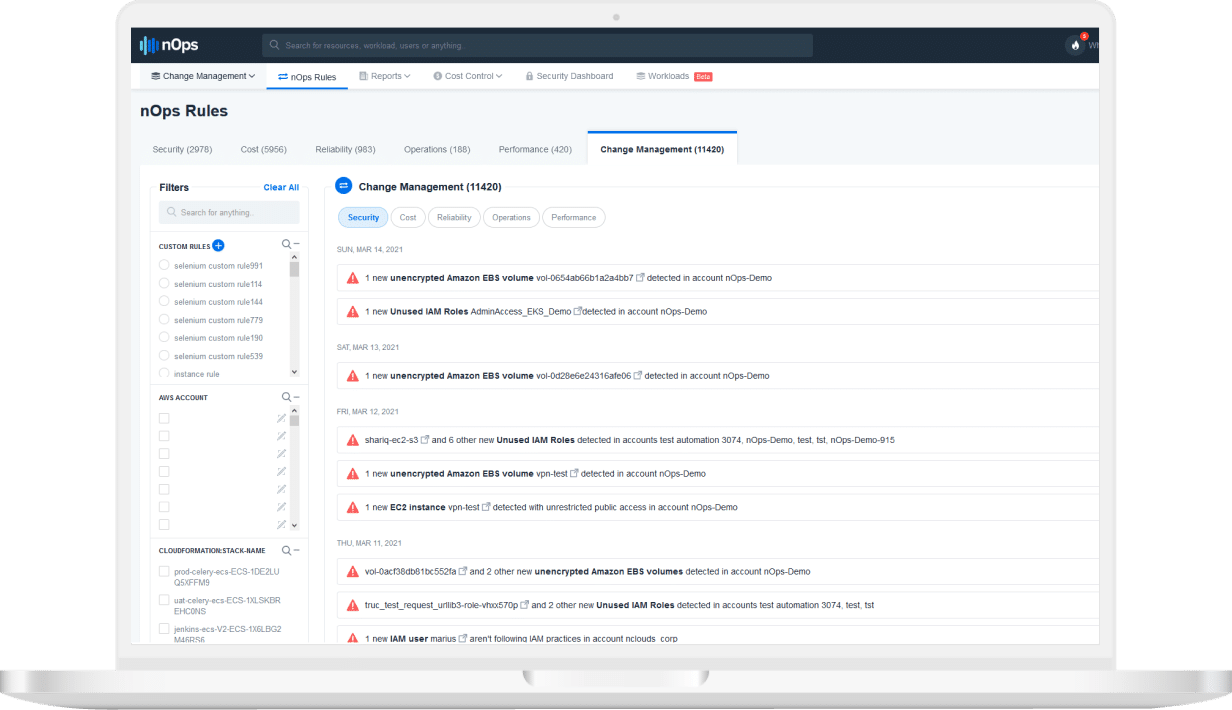Click warning triangle on vol-0acf38db81bc552fa row
The image size is (1232, 710).
[x=352, y=571]
